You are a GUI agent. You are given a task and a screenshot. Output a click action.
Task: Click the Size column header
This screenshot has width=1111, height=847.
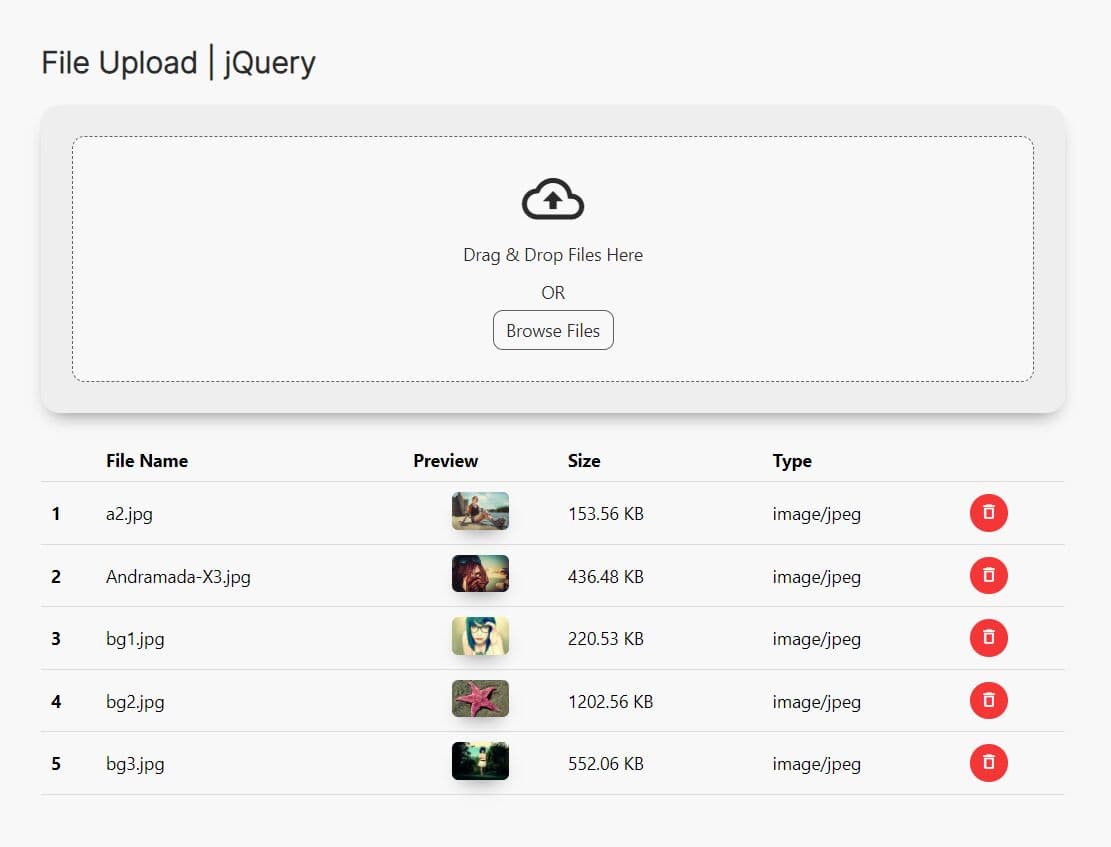click(584, 461)
